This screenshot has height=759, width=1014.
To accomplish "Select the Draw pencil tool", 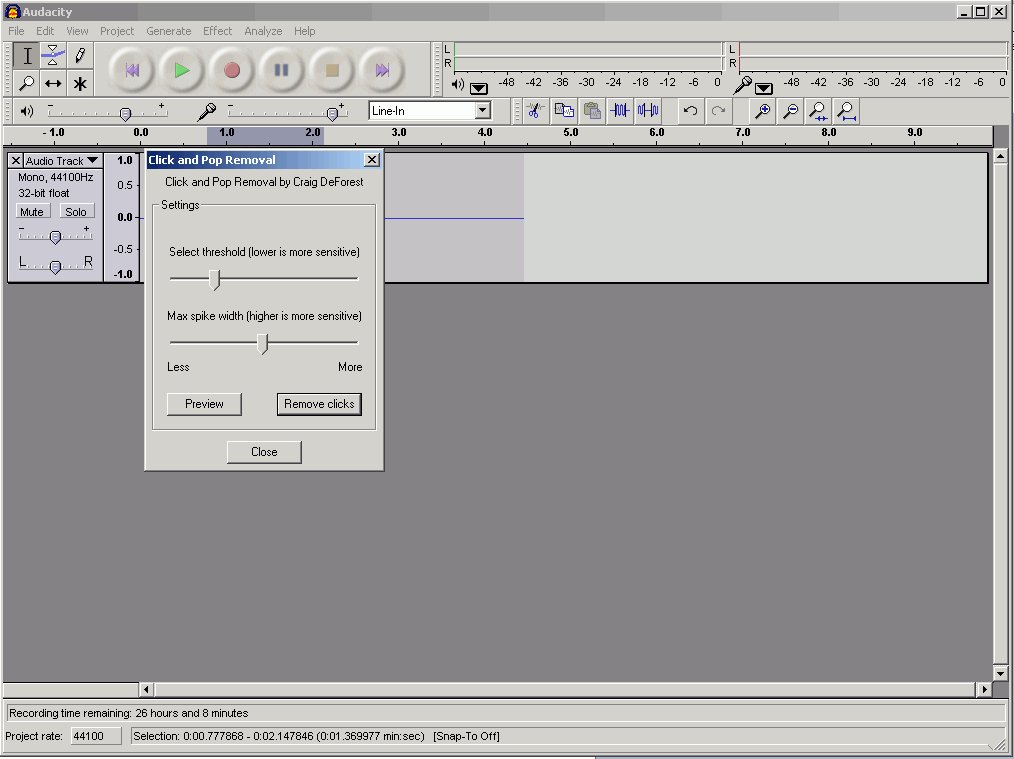I will [80, 56].
